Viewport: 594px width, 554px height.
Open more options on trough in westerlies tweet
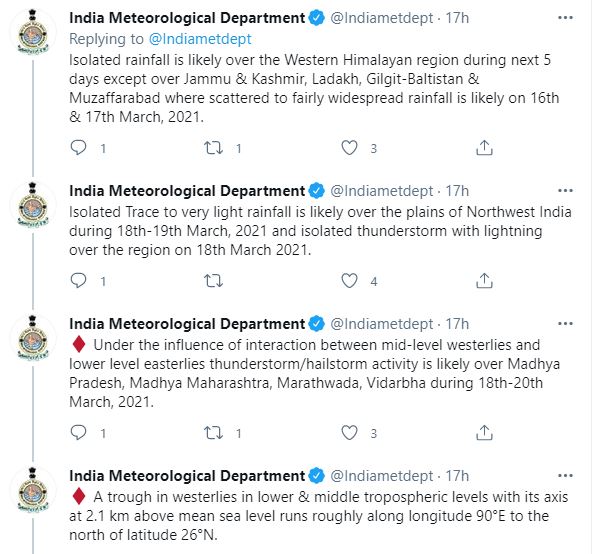(x=565, y=476)
